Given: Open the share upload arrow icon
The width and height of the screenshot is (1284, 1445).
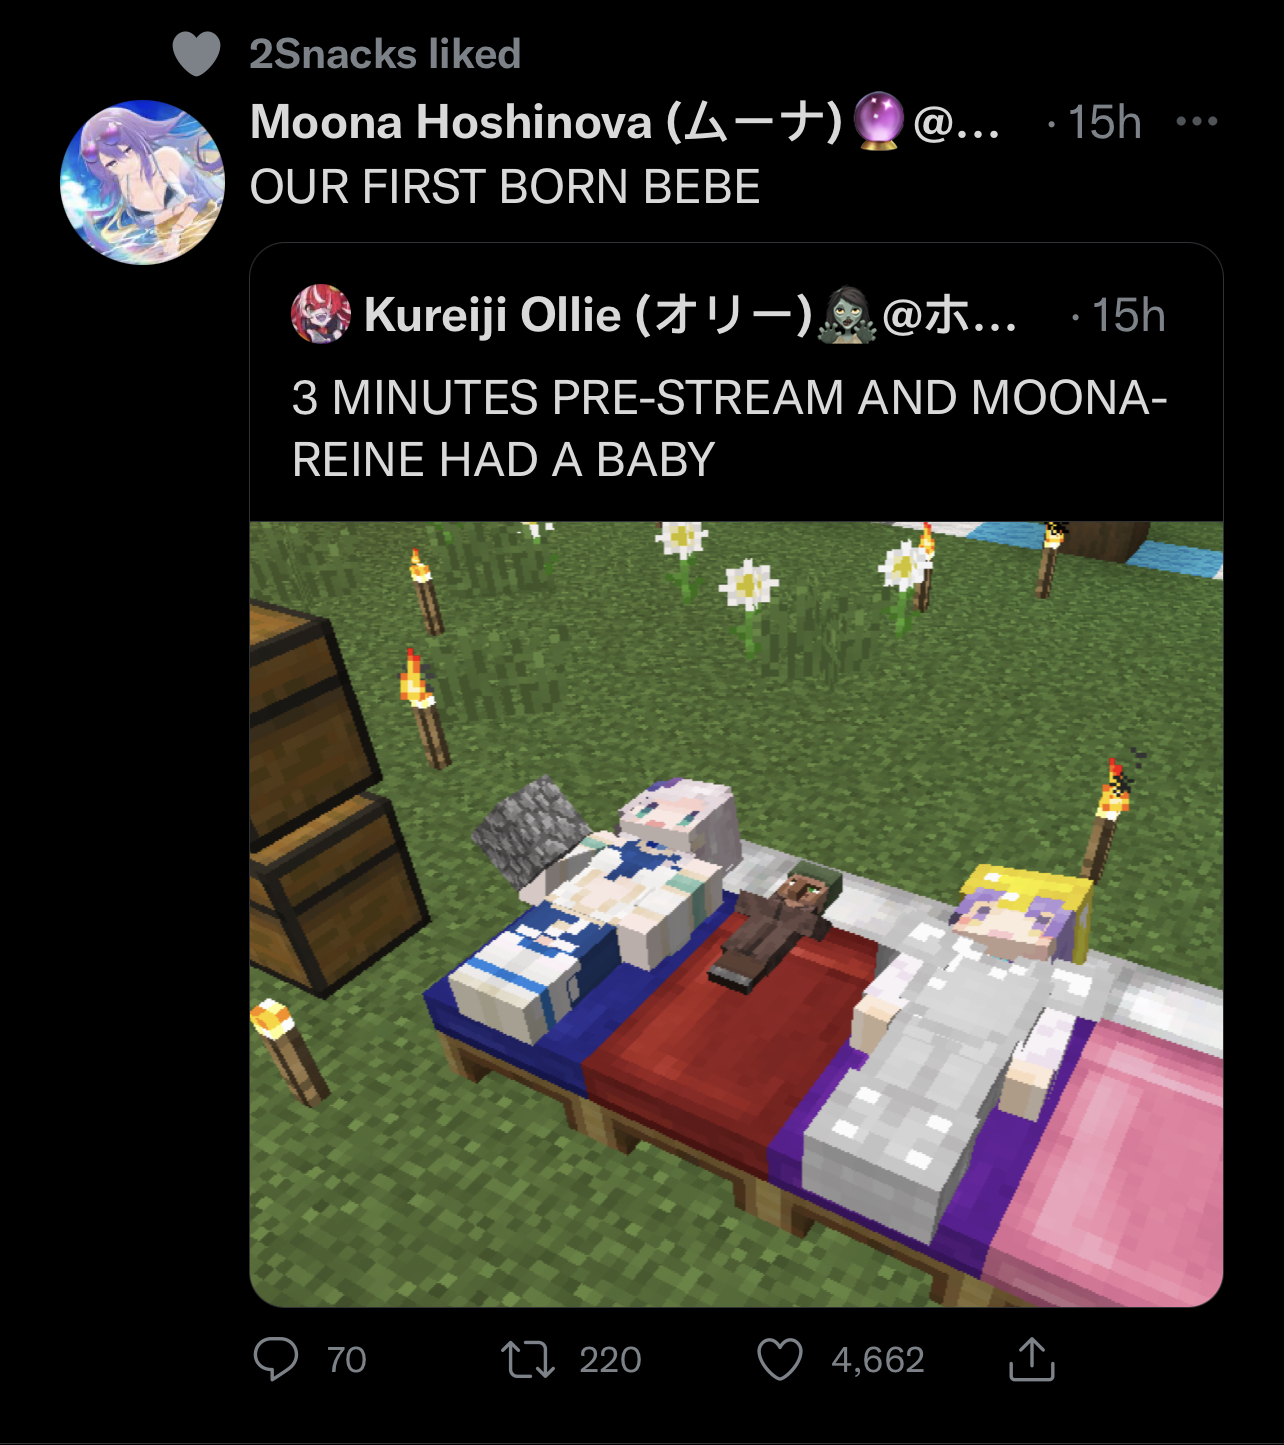Looking at the screenshot, I should [x=1031, y=1359].
